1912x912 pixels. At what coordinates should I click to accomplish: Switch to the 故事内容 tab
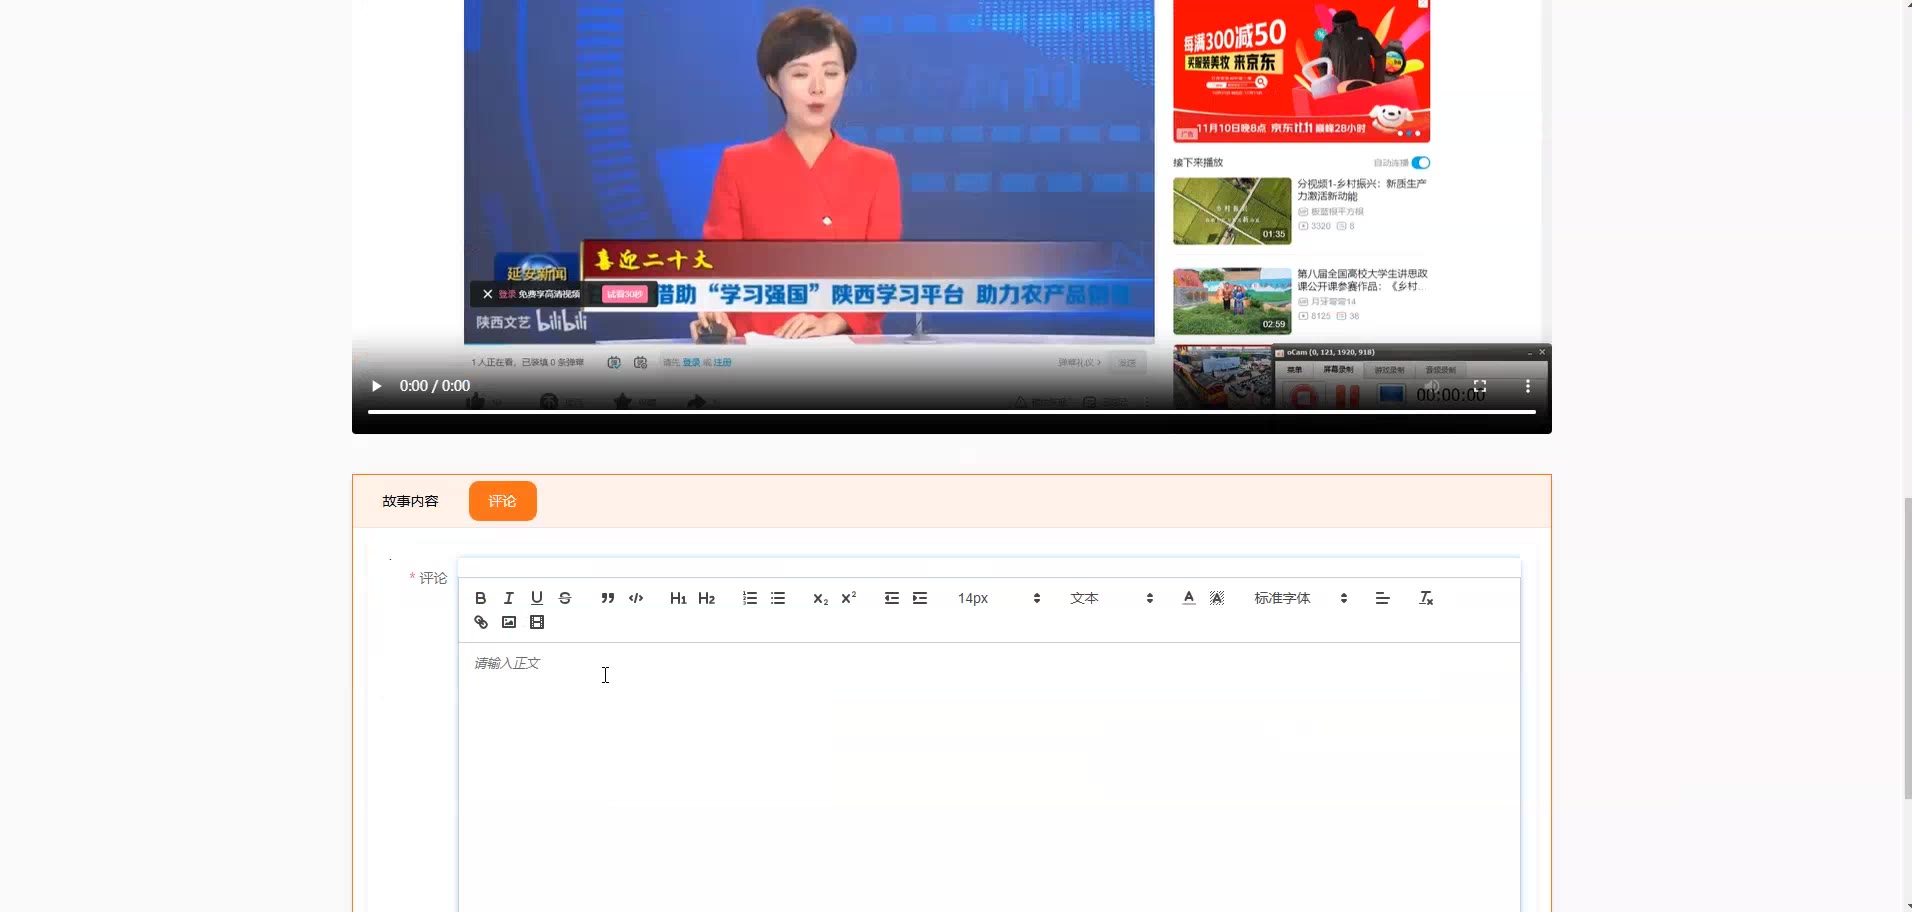[410, 501]
